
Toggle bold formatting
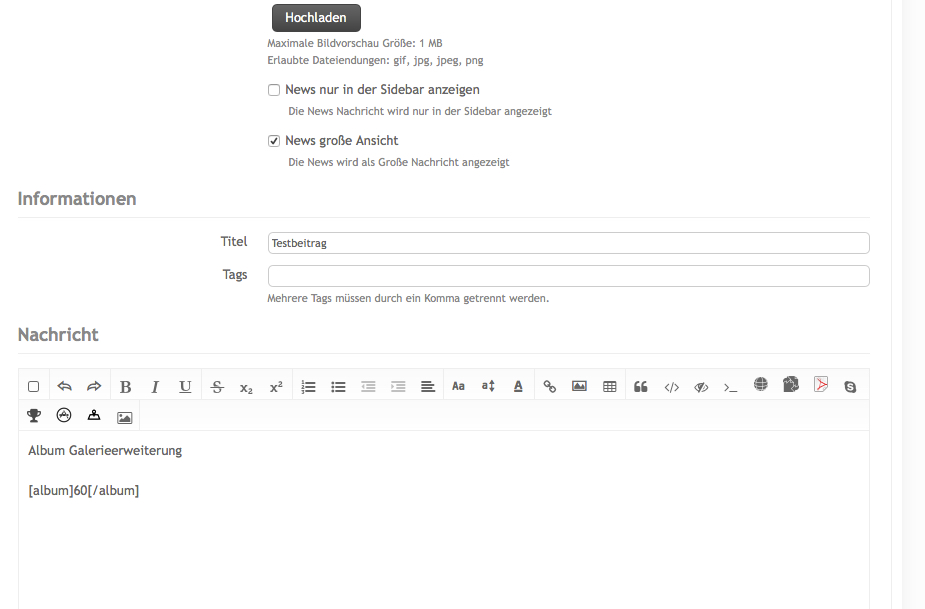click(125, 387)
